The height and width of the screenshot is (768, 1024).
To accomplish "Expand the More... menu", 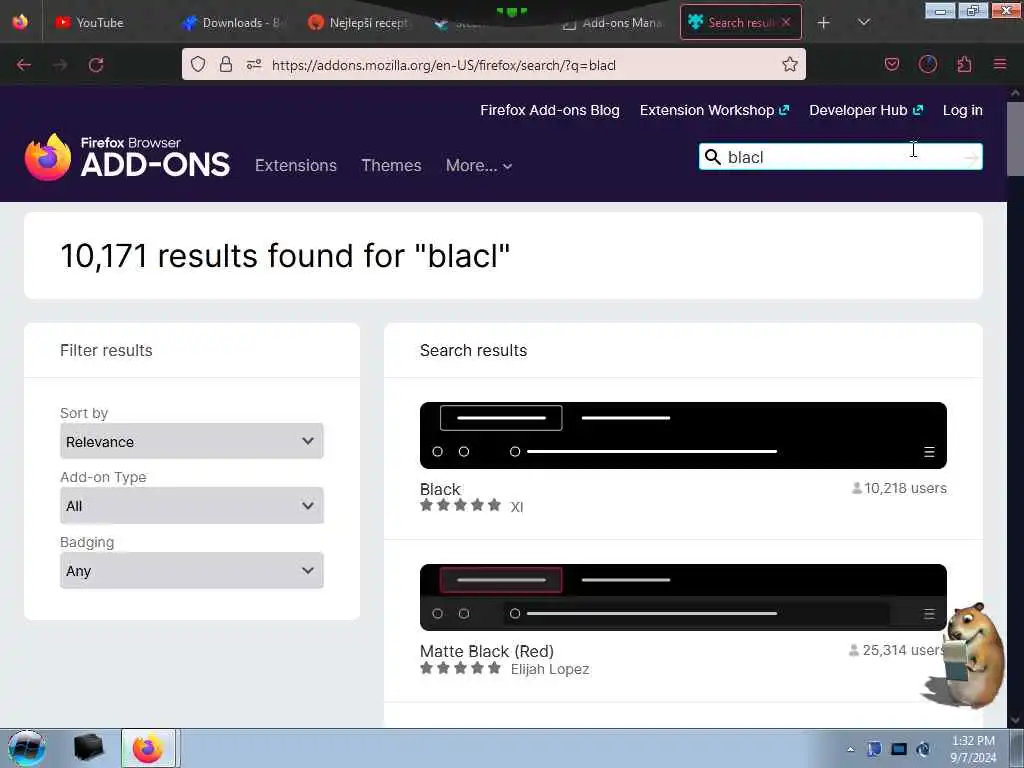I will pos(479,166).
